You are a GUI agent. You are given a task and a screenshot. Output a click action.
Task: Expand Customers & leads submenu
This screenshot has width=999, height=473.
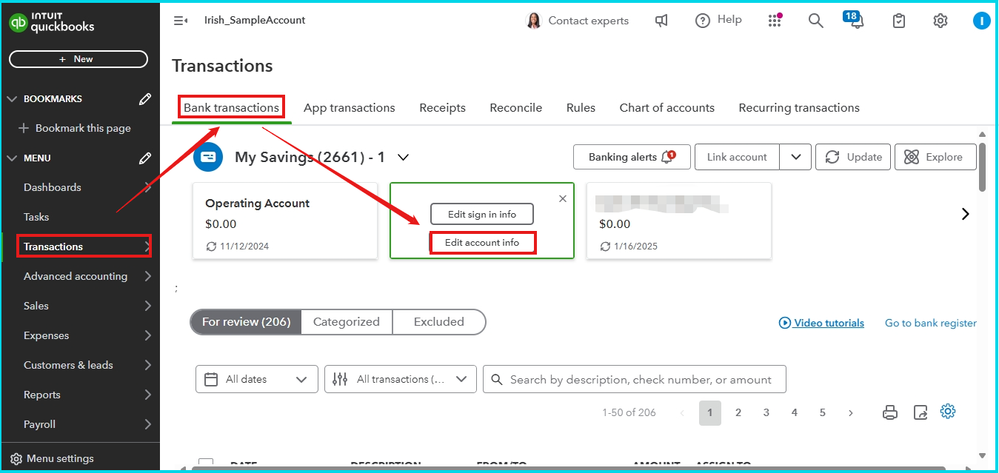[147, 365]
